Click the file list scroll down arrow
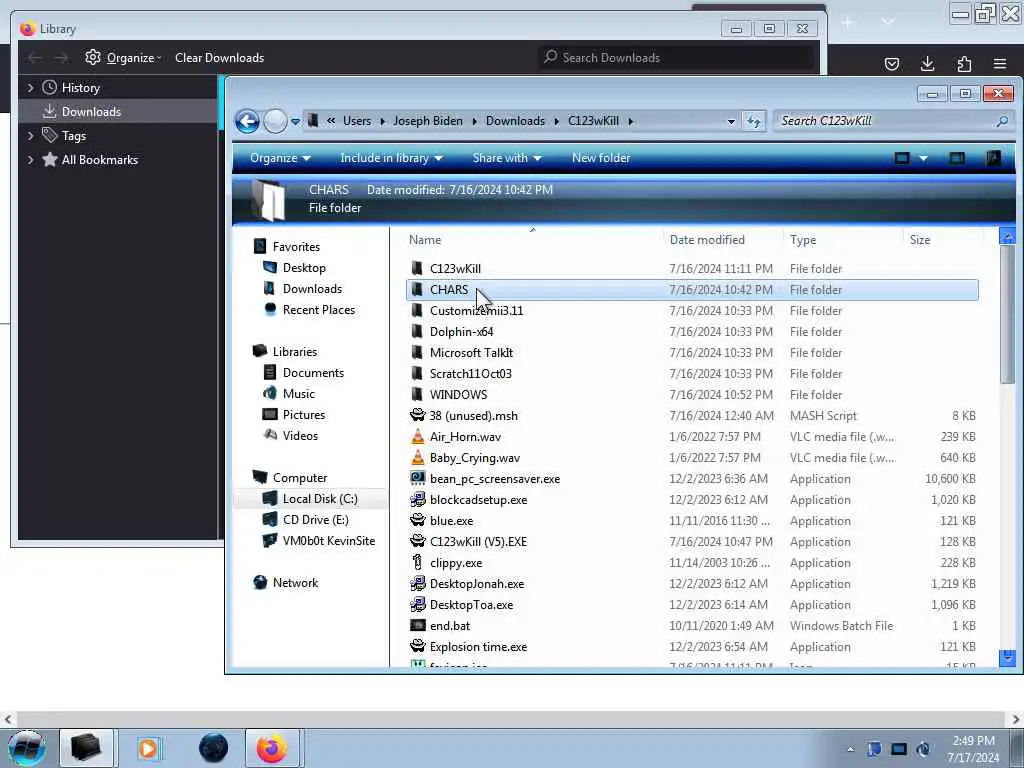 (1007, 658)
